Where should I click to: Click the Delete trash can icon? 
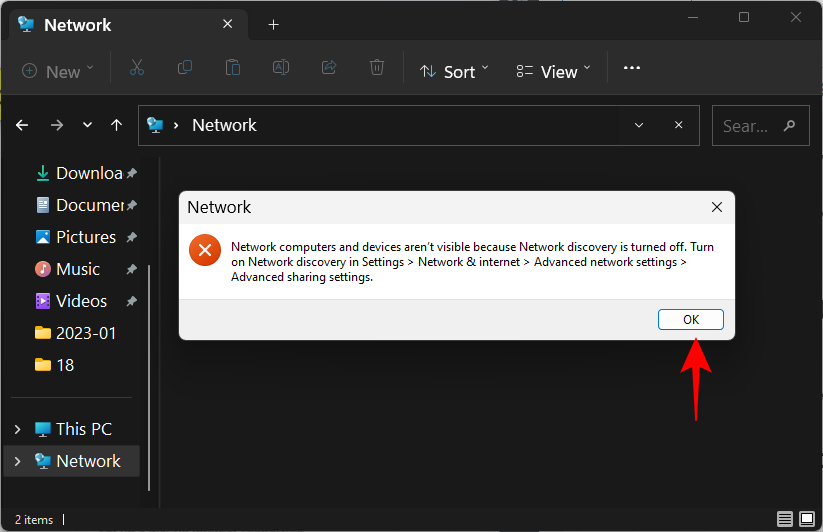377,68
